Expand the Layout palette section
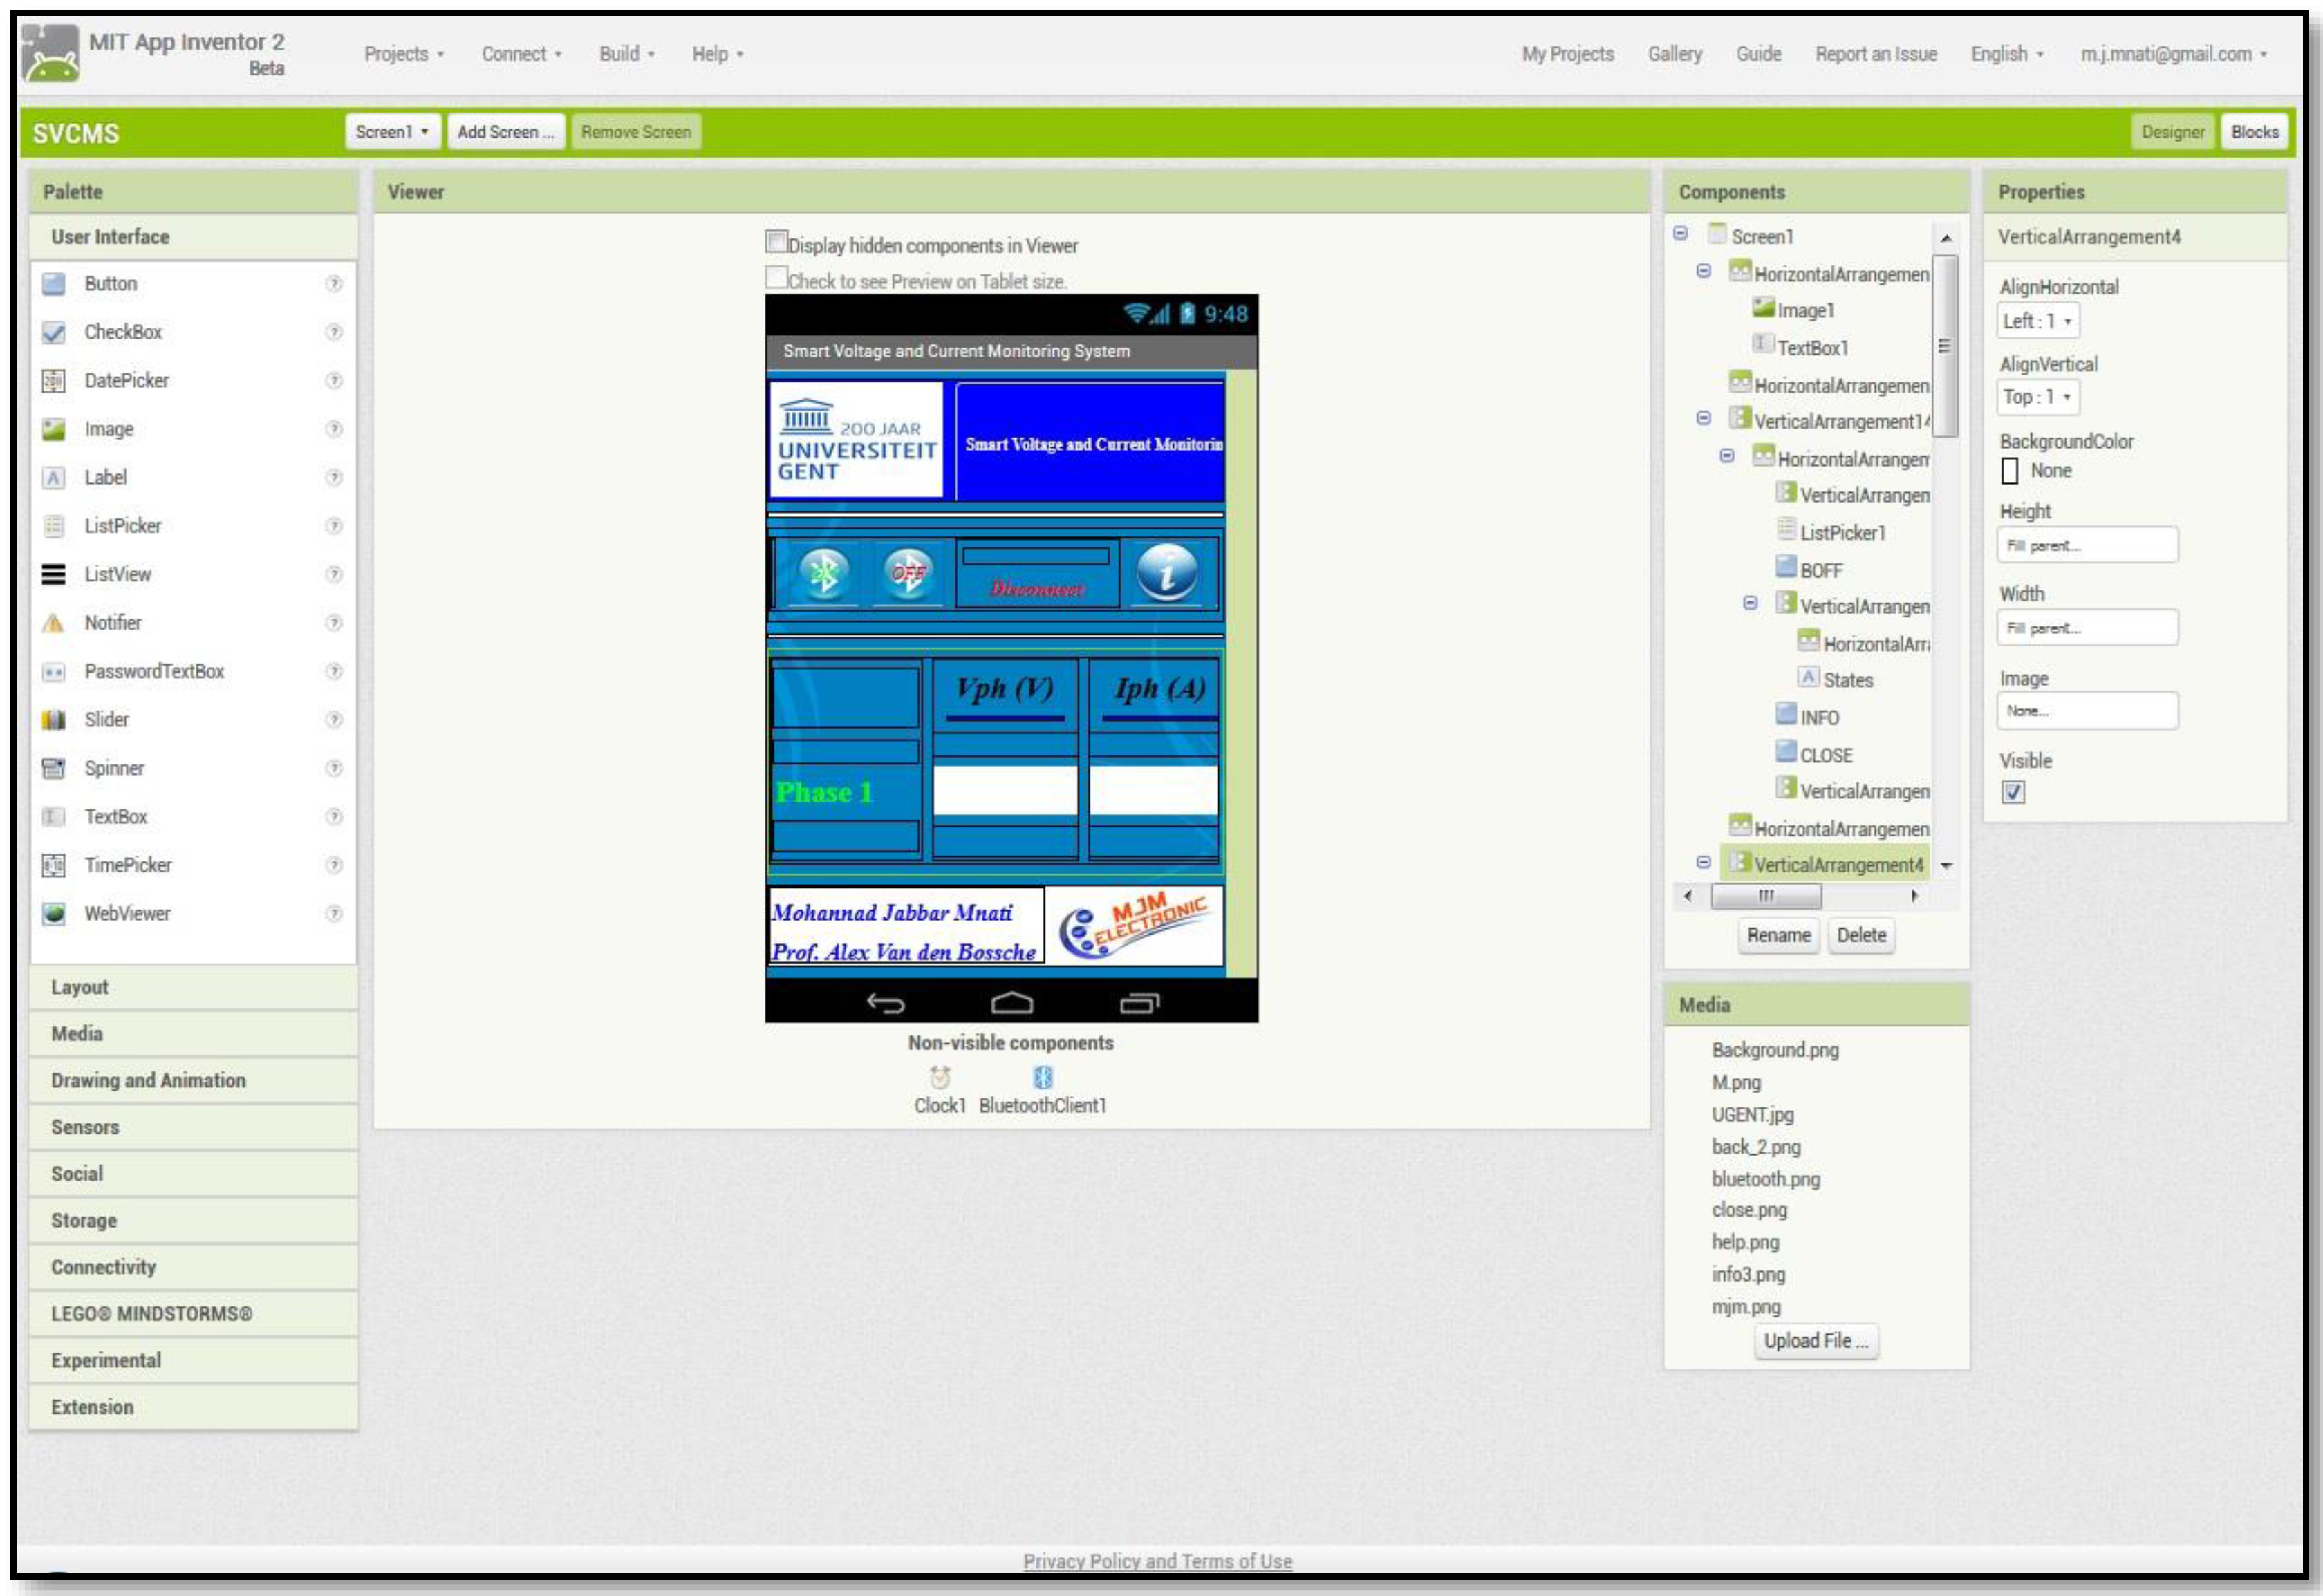The image size is (2323, 1596). (80, 987)
